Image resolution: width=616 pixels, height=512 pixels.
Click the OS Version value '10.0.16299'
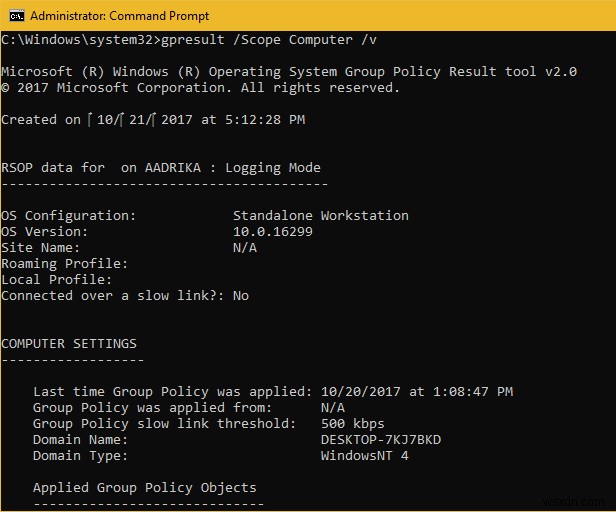273,232
